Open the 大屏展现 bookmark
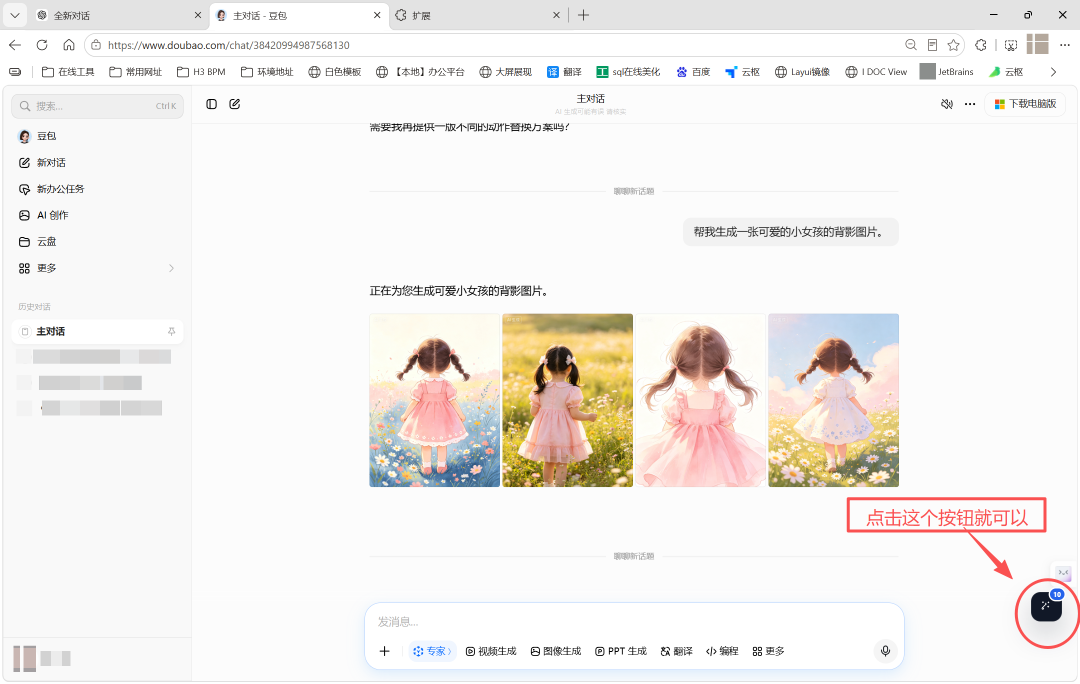The width and height of the screenshot is (1080, 684). 506,72
